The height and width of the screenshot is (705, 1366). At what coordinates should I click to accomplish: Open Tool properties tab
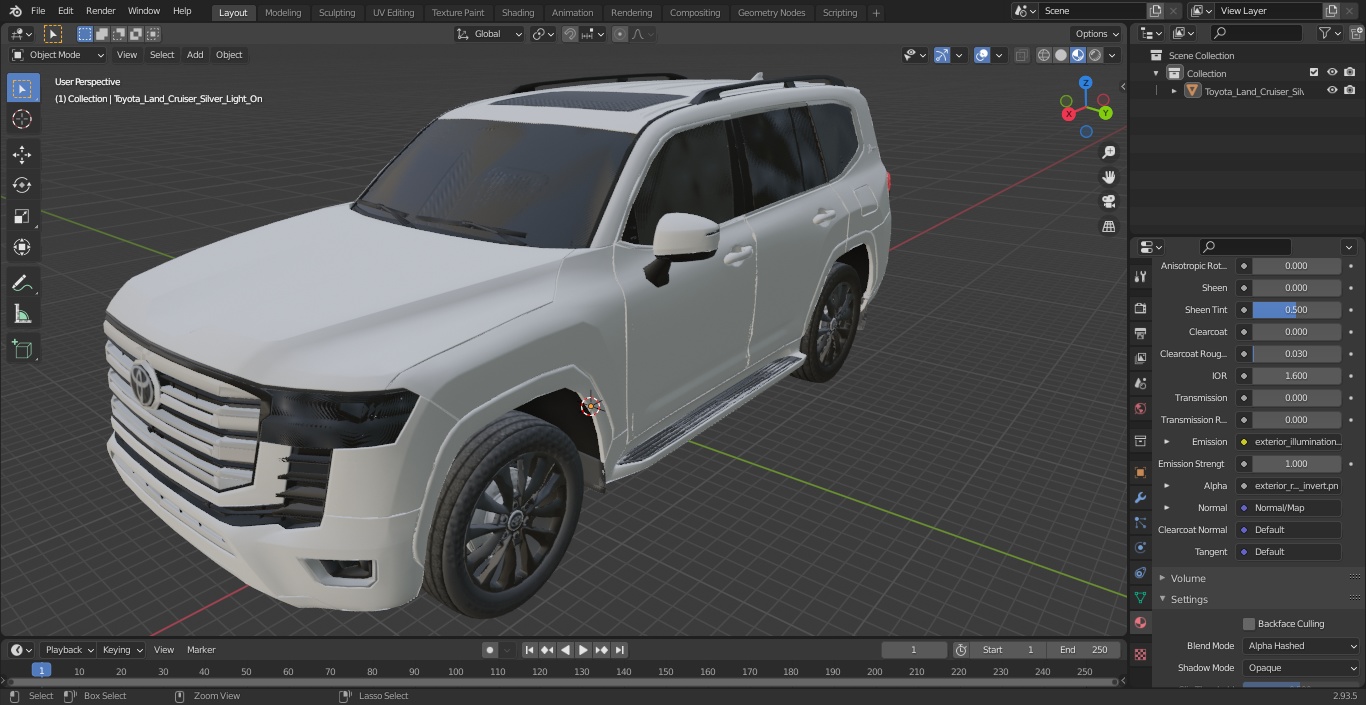[1140, 276]
